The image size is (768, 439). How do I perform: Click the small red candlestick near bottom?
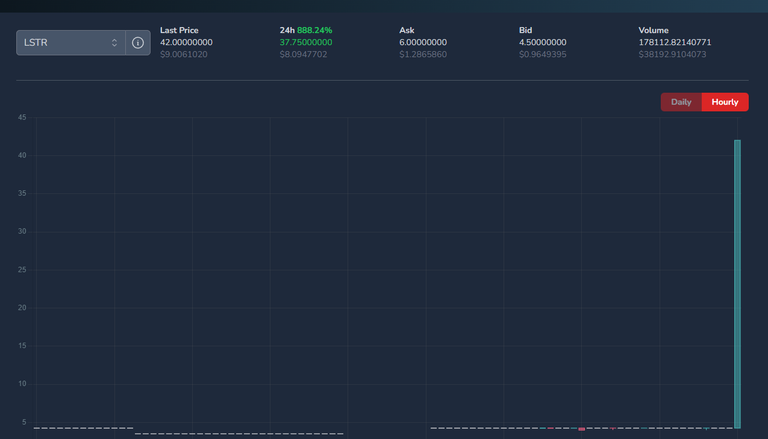coord(581,429)
